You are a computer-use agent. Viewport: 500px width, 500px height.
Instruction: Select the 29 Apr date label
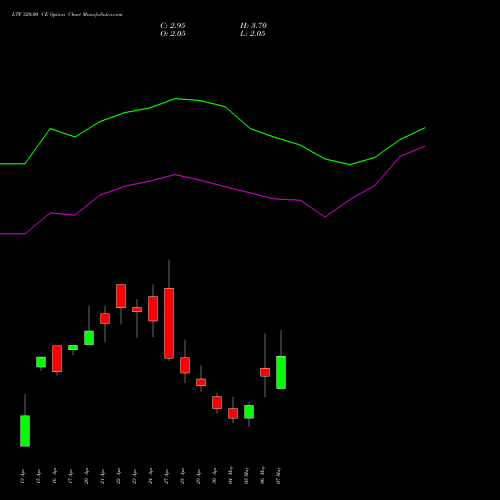199,476
